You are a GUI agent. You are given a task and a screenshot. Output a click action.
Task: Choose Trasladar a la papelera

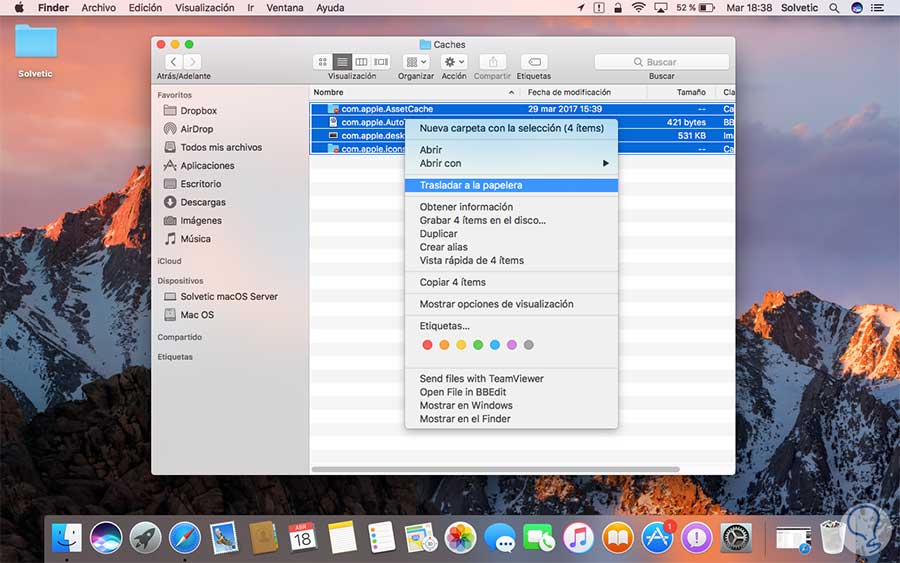point(511,185)
